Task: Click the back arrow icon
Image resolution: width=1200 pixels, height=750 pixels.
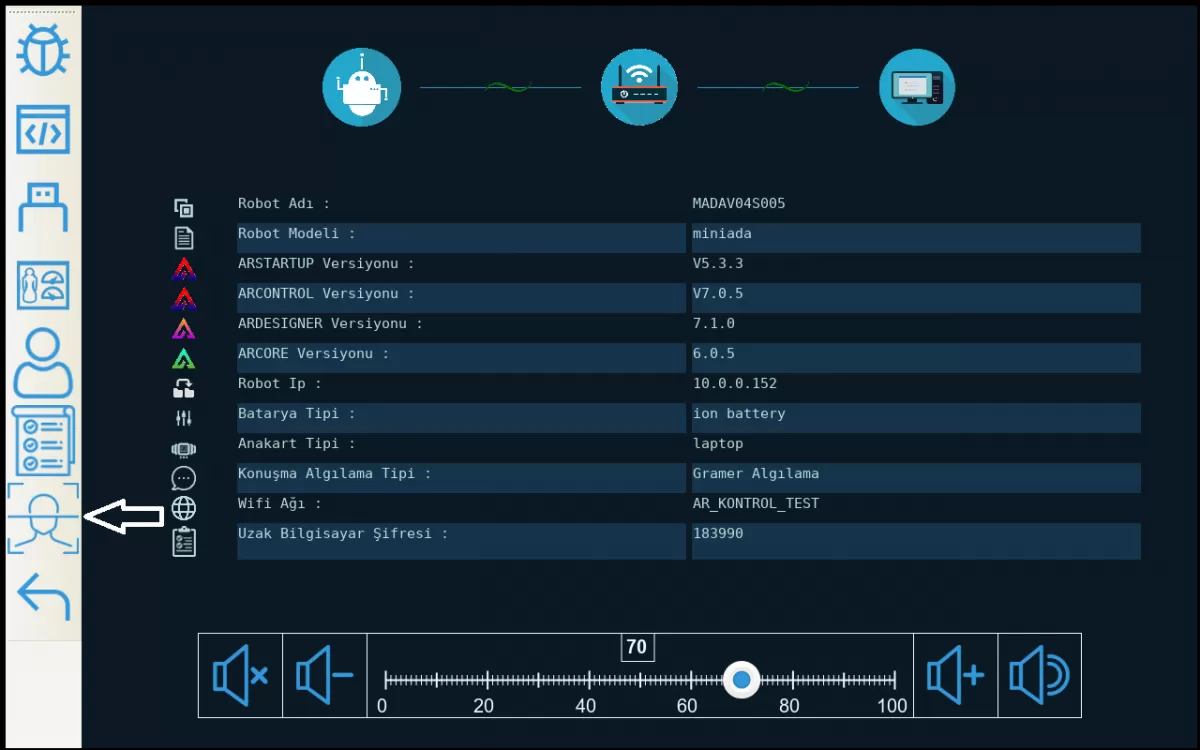Action: (43, 596)
